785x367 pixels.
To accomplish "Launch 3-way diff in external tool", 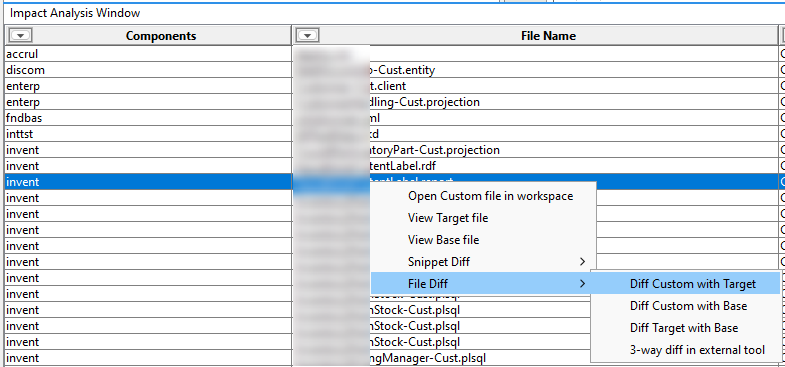I will coord(697,350).
